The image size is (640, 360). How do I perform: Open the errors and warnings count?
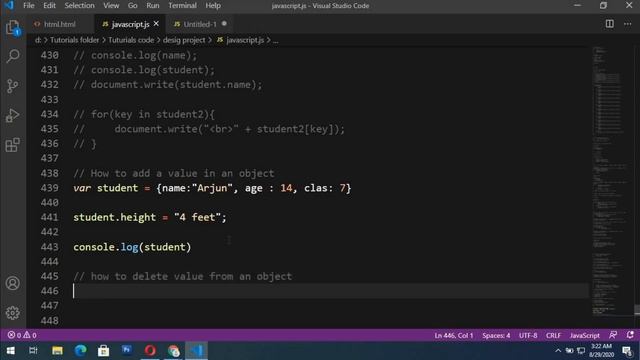tap(22, 335)
